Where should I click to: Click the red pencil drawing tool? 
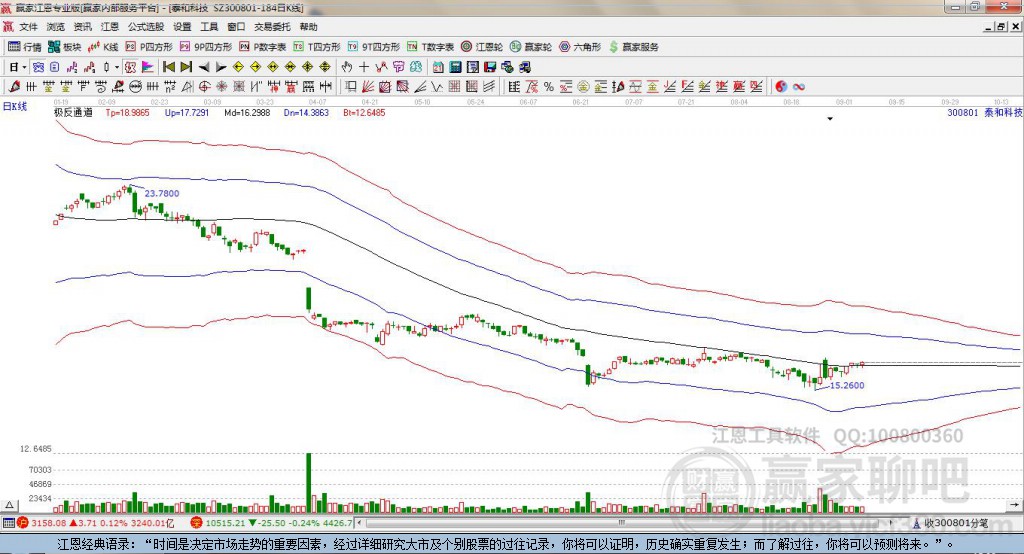[x=14, y=87]
